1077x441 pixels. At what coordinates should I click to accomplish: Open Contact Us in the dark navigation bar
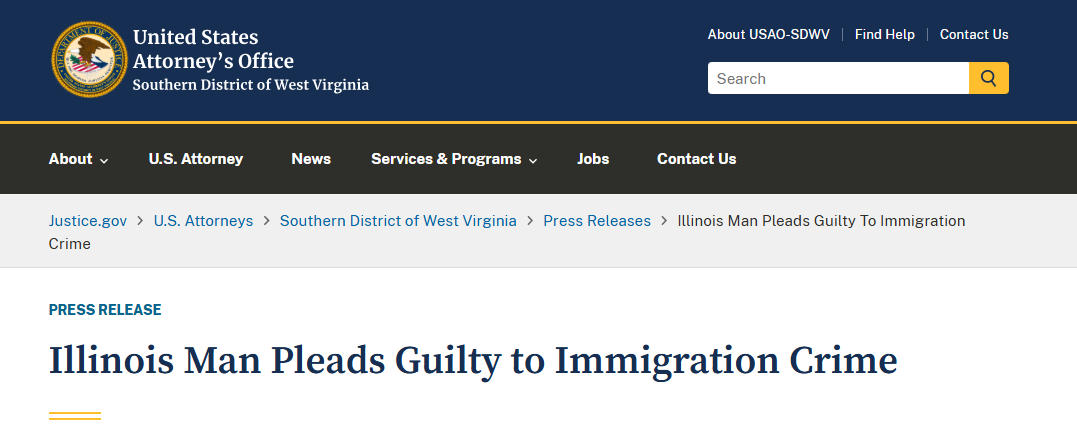[696, 159]
